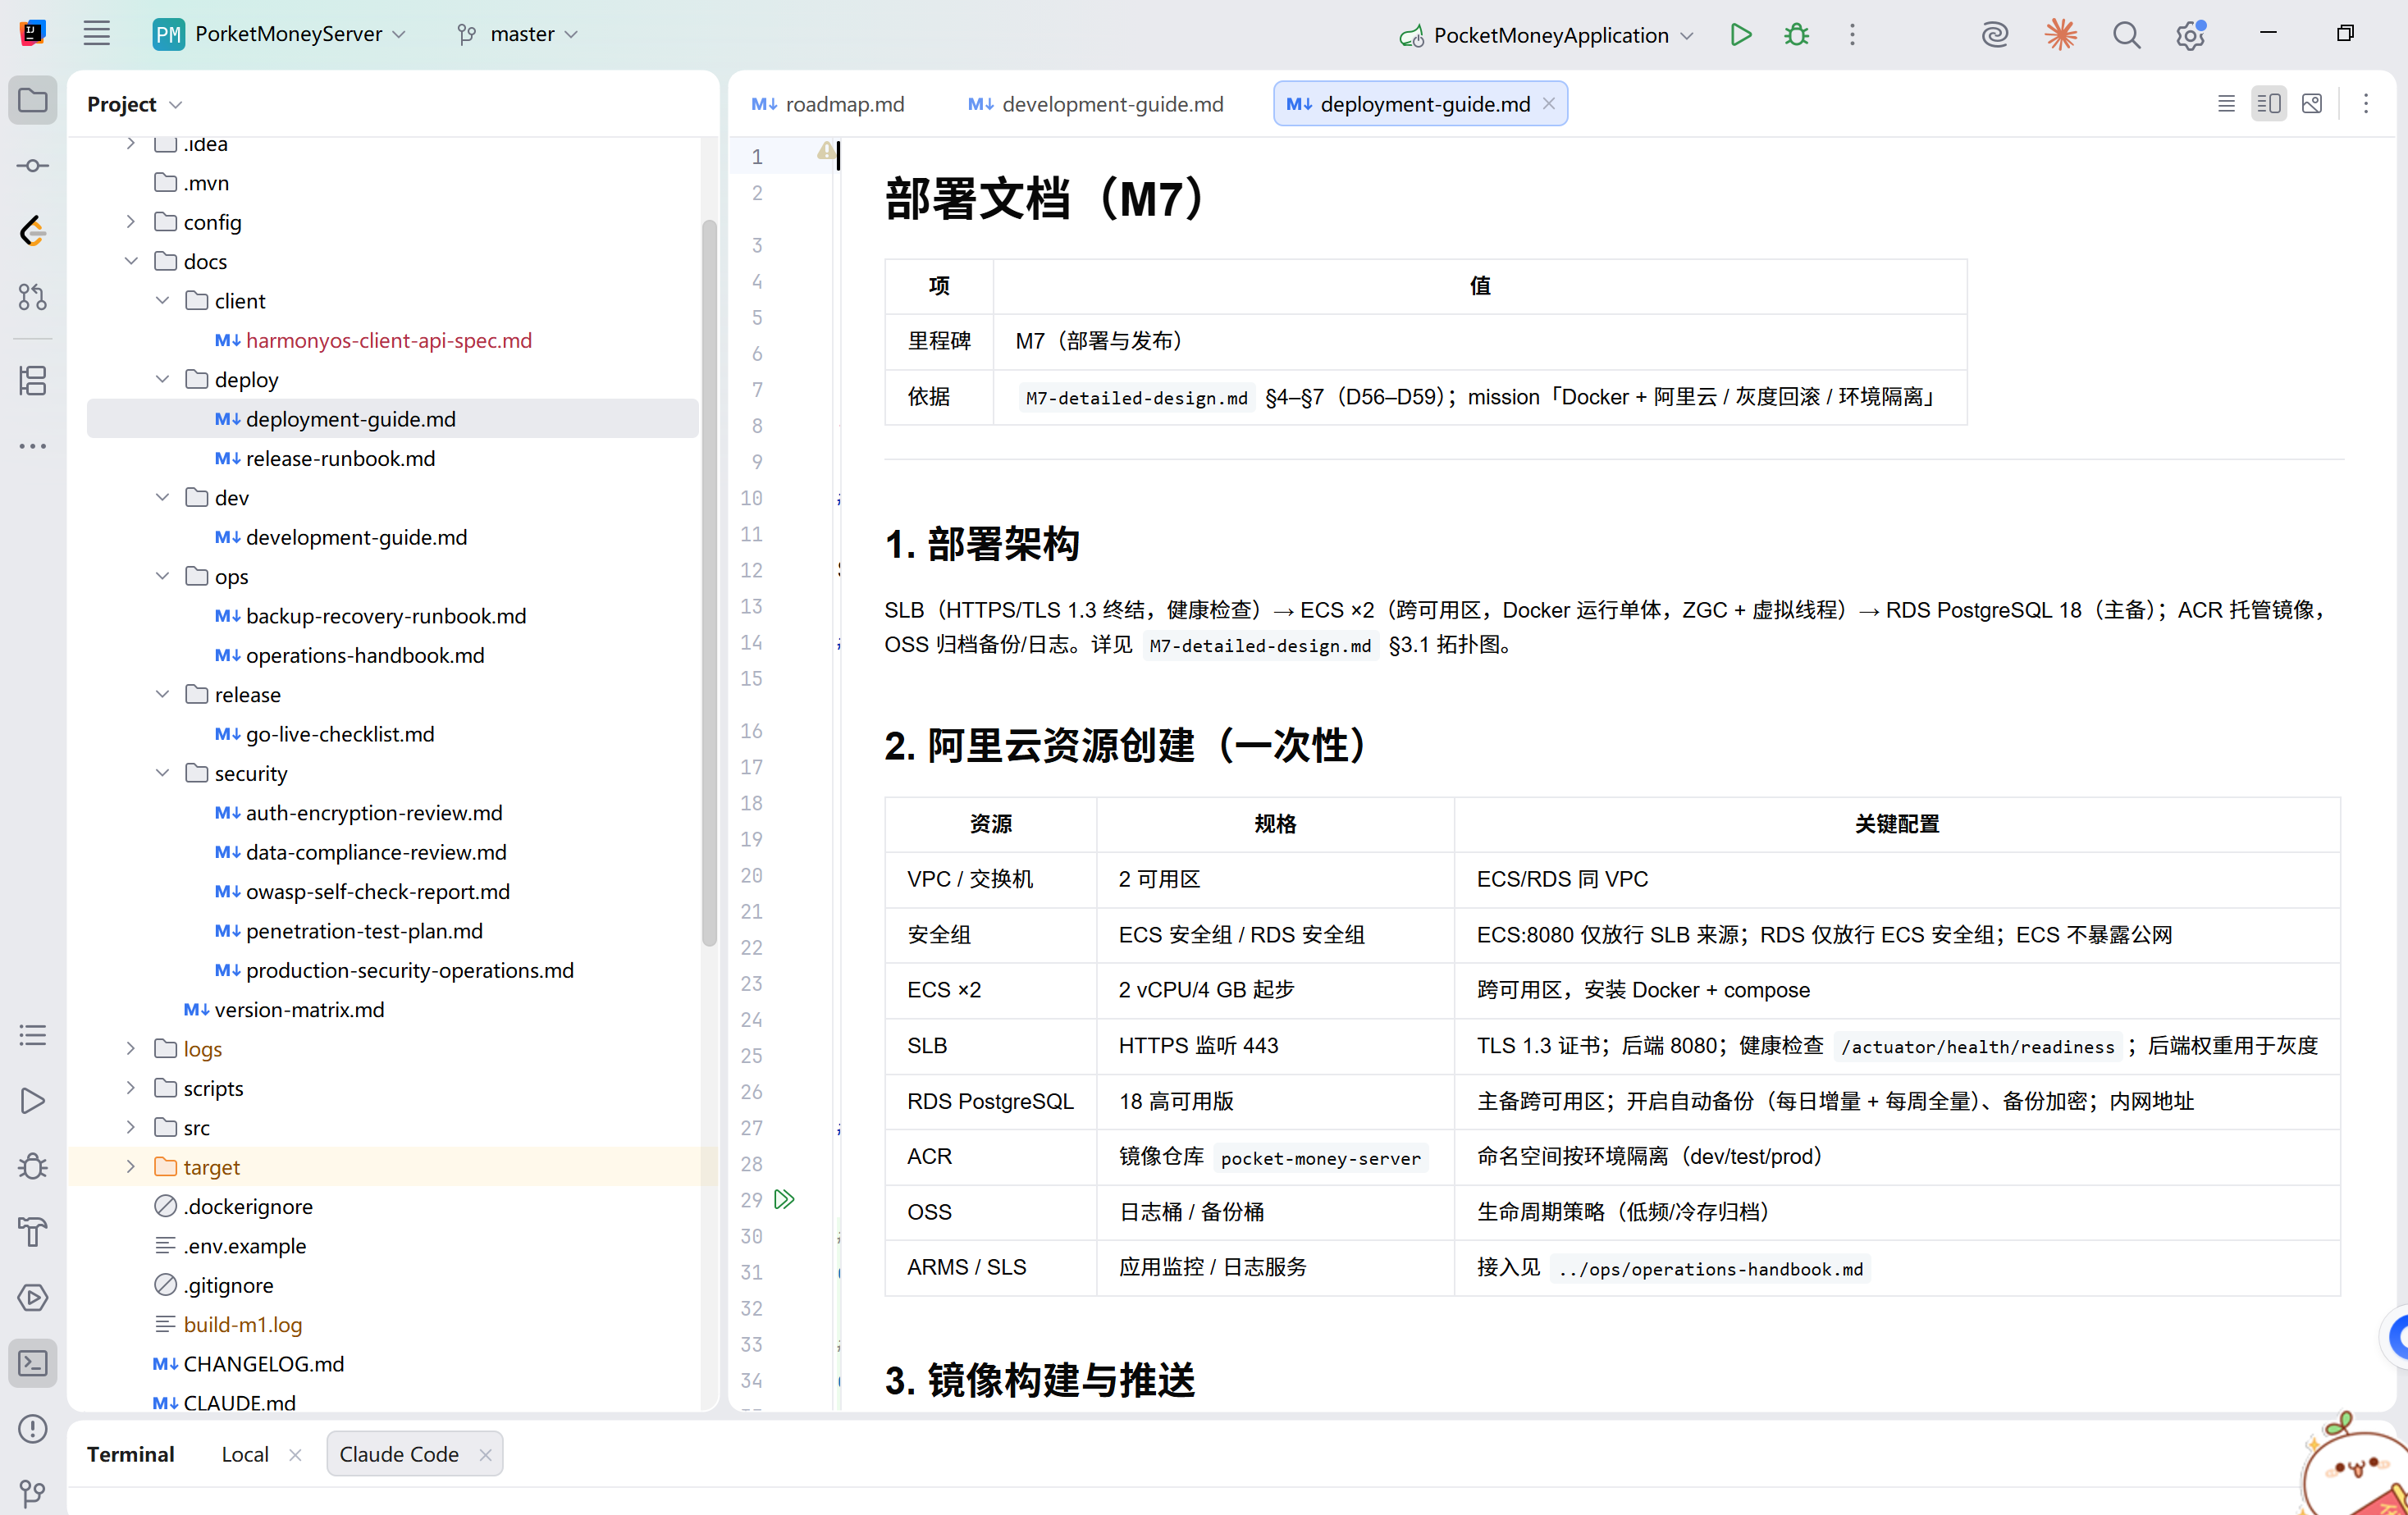
Task: Open release-runbook.md file
Action: coord(341,458)
